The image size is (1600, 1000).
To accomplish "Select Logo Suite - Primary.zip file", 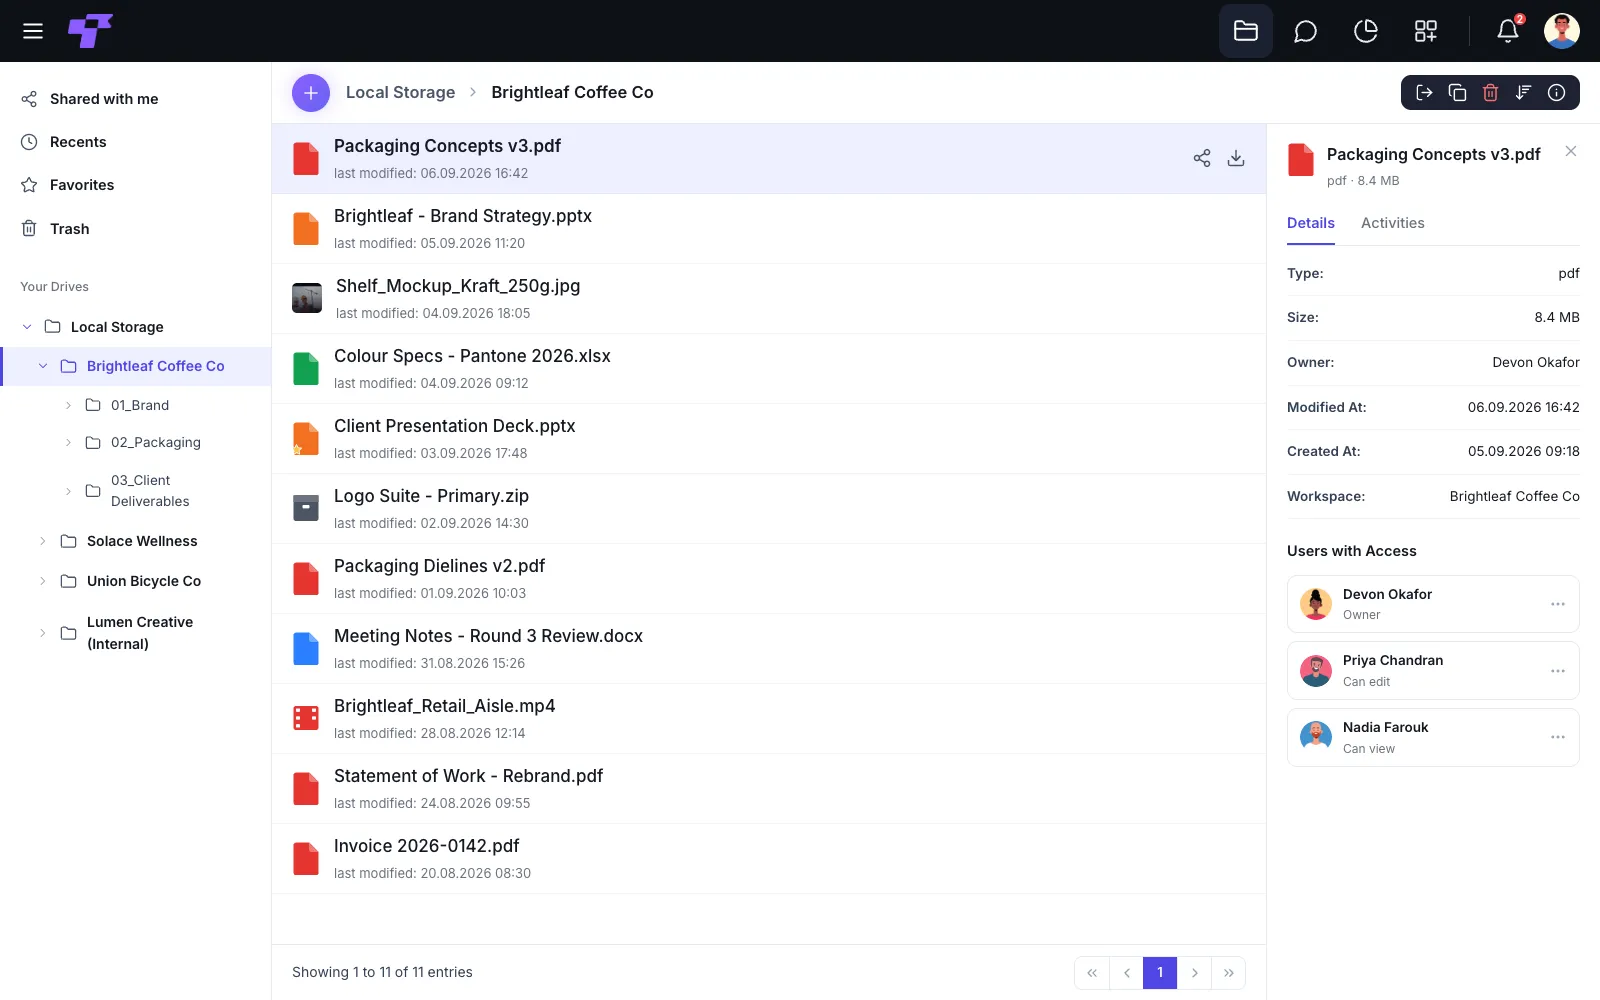I will tap(769, 509).
